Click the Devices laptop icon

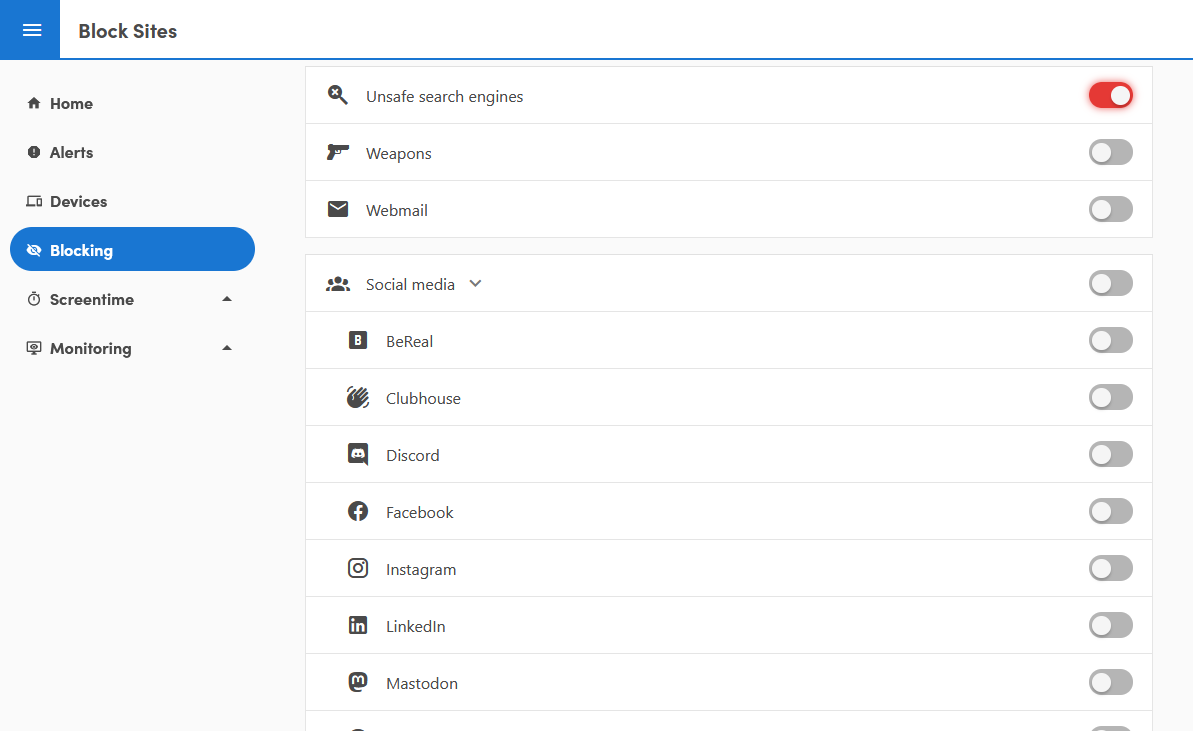[x=33, y=202]
